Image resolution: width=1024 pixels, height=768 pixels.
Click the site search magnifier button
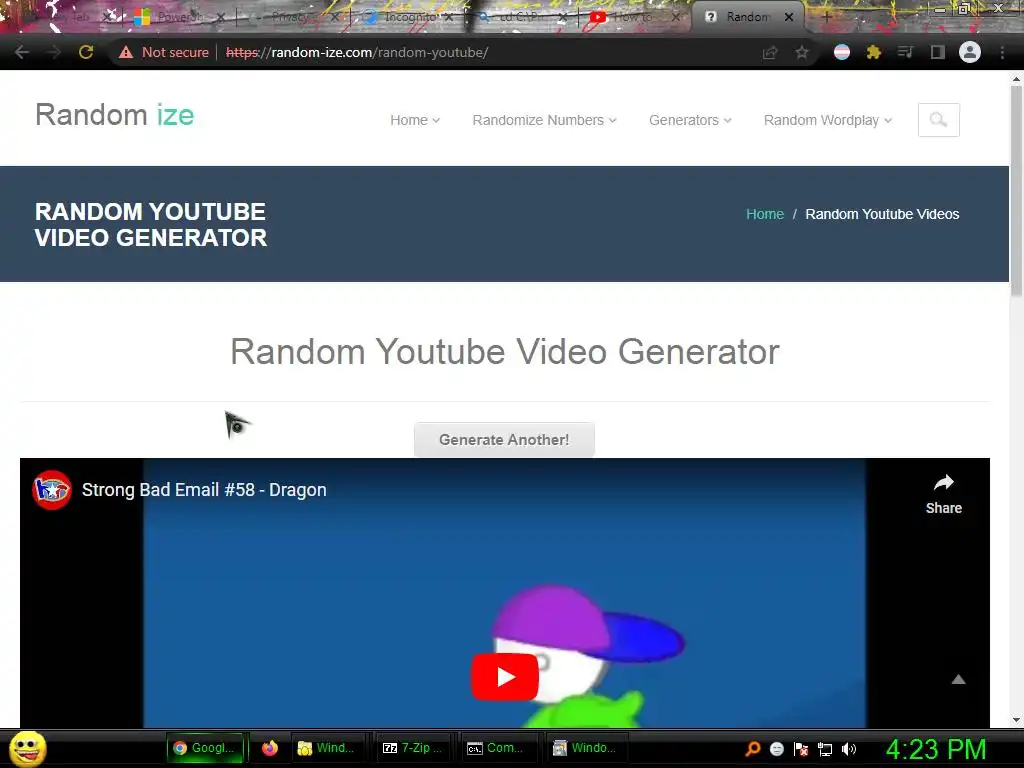938,120
